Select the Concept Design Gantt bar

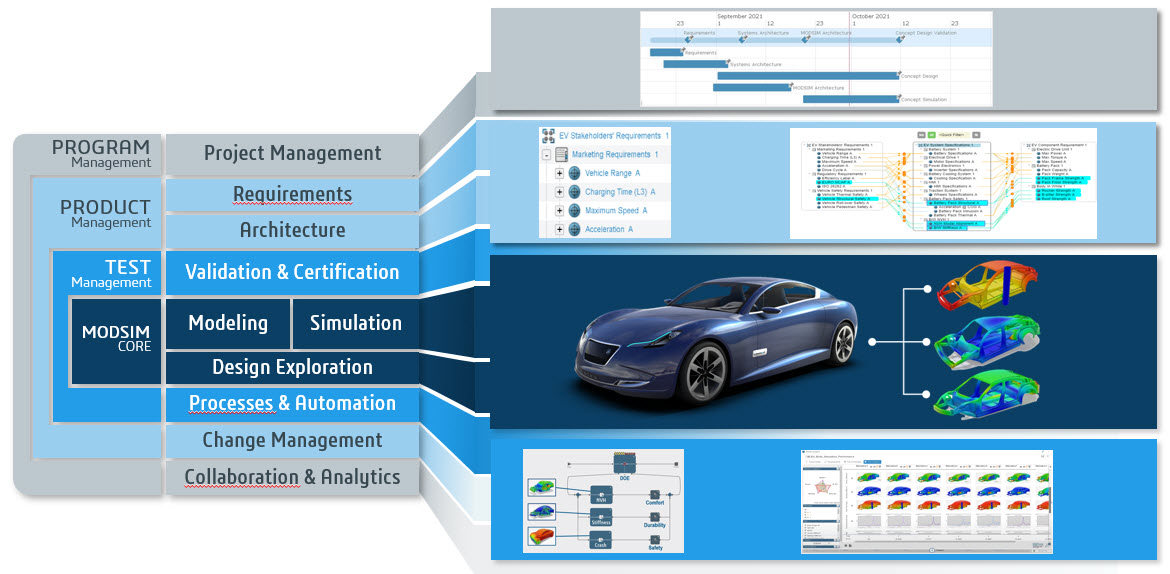point(808,76)
